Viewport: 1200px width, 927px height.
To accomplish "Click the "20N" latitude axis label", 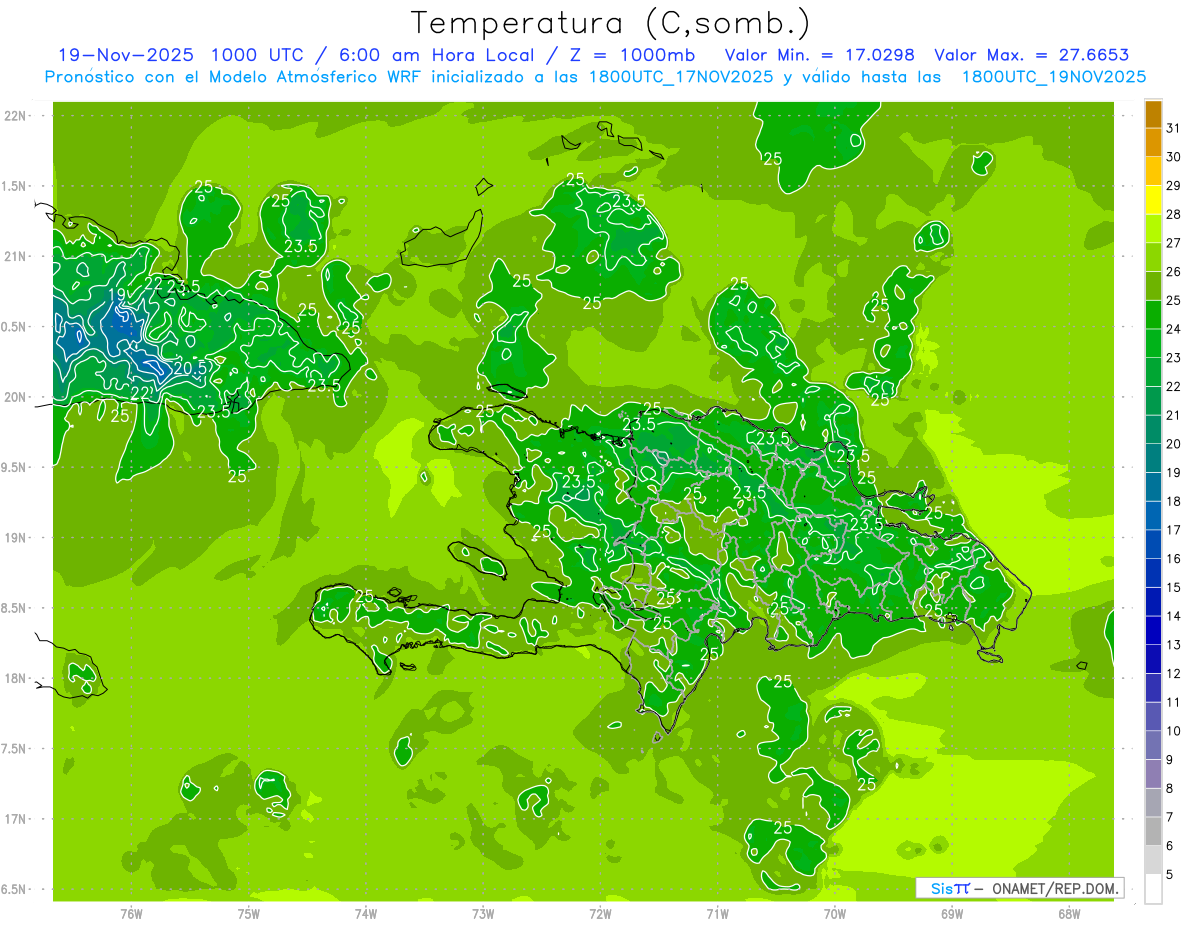I will pos(15,397).
